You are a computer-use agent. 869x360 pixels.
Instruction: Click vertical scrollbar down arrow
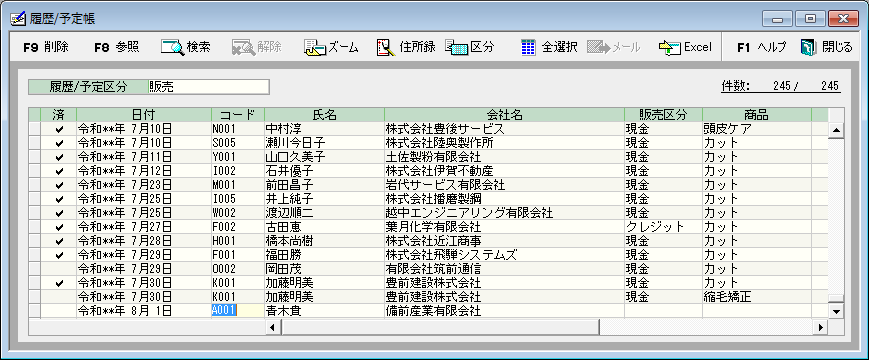point(836,311)
